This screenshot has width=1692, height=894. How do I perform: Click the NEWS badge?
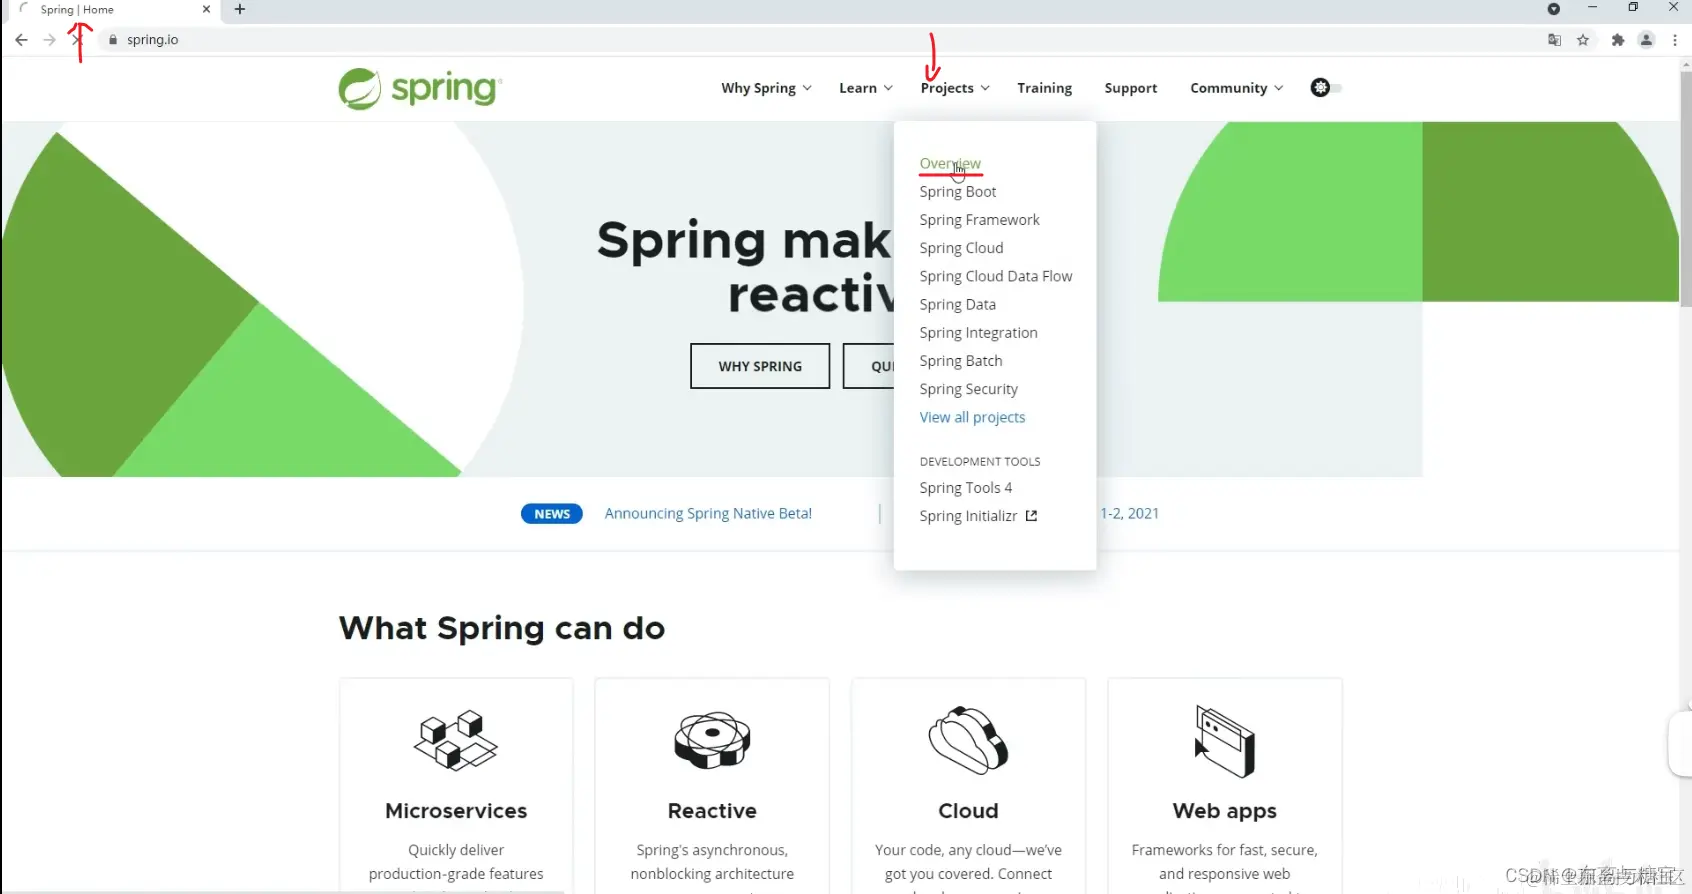pyautogui.click(x=552, y=514)
